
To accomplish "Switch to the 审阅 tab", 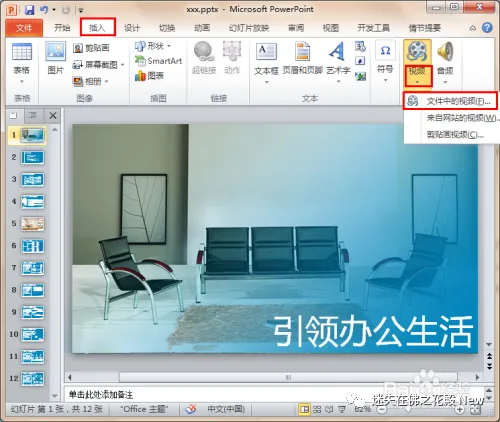I will tap(296, 28).
